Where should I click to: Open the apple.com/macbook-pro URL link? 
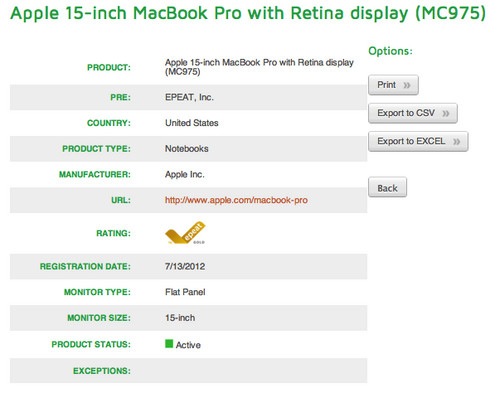(236, 200)
